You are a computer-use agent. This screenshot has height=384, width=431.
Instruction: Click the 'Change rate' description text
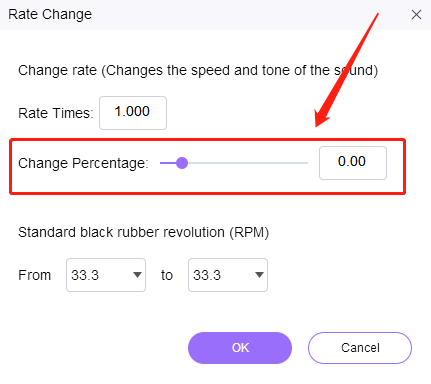(x=198, y=70)
